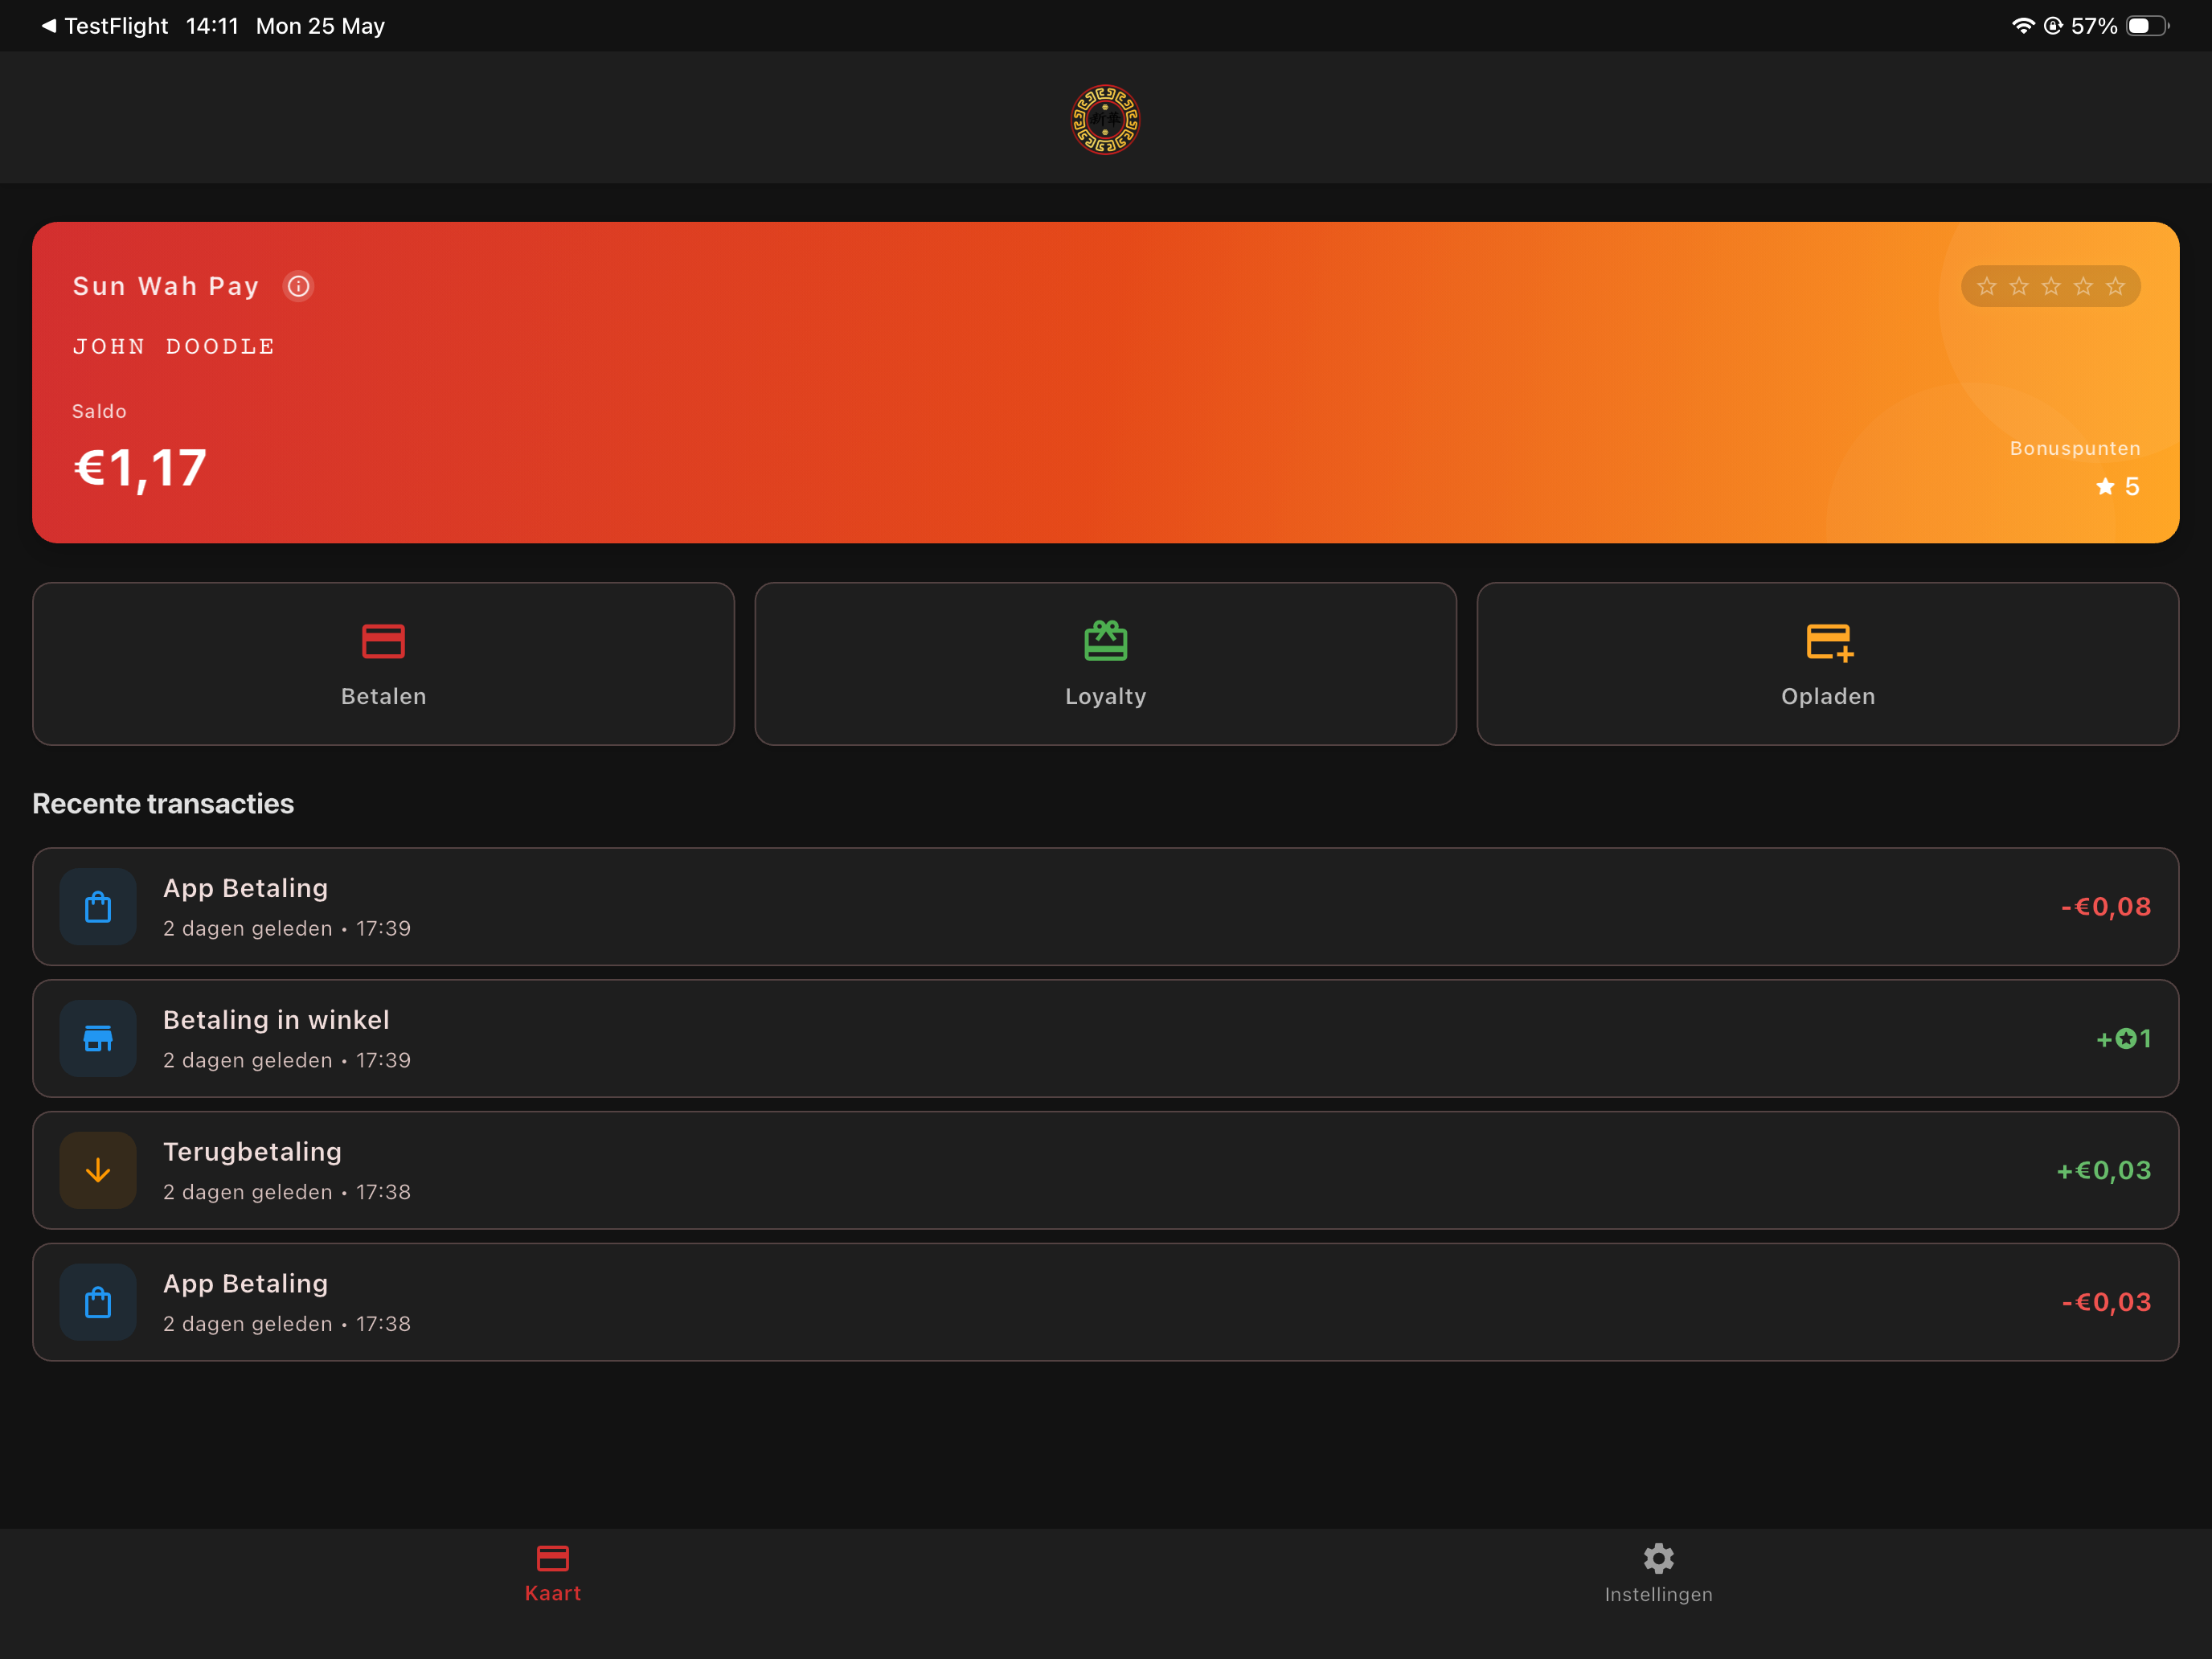Open the Betaling in winkel transaction
Screen dimensions: 2212x1659
pos(1105,1038)
